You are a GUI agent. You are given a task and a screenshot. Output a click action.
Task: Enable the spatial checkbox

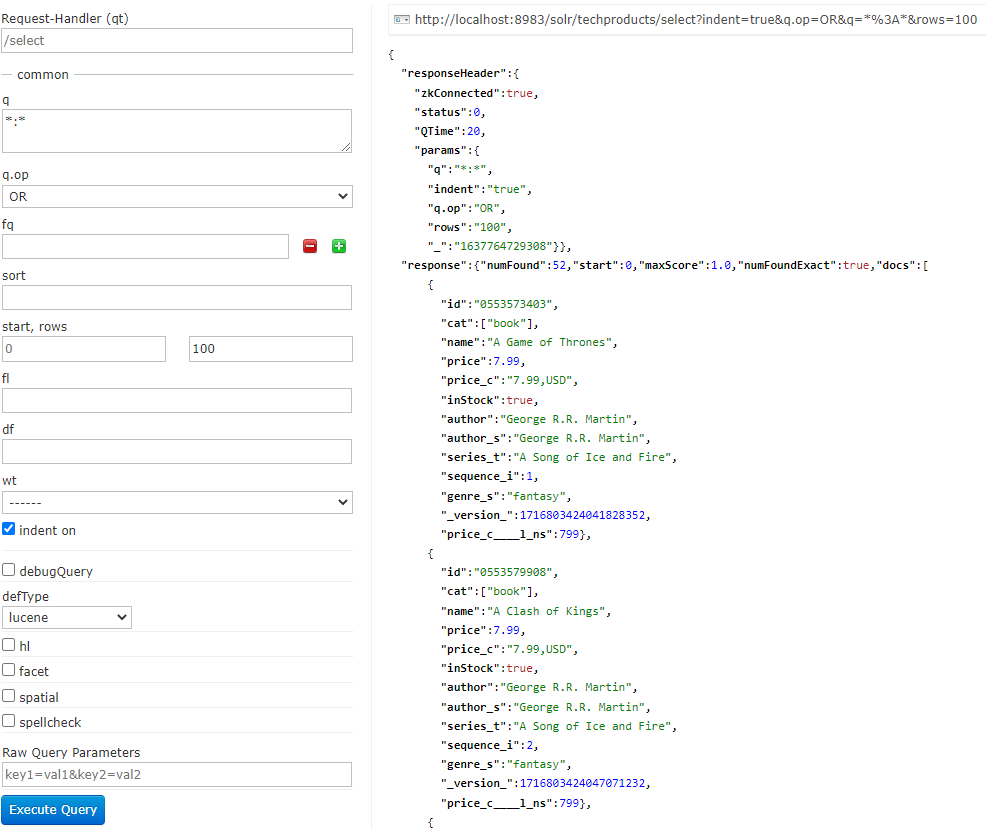(9, 695)
